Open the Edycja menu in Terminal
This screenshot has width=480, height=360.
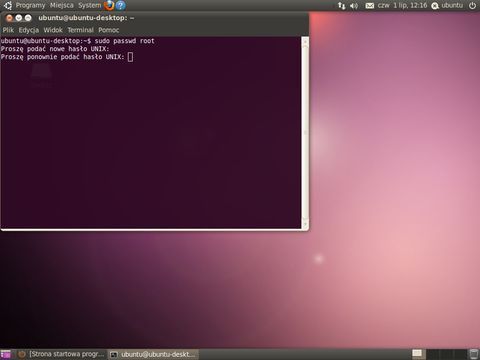click(x=29, y=30)
